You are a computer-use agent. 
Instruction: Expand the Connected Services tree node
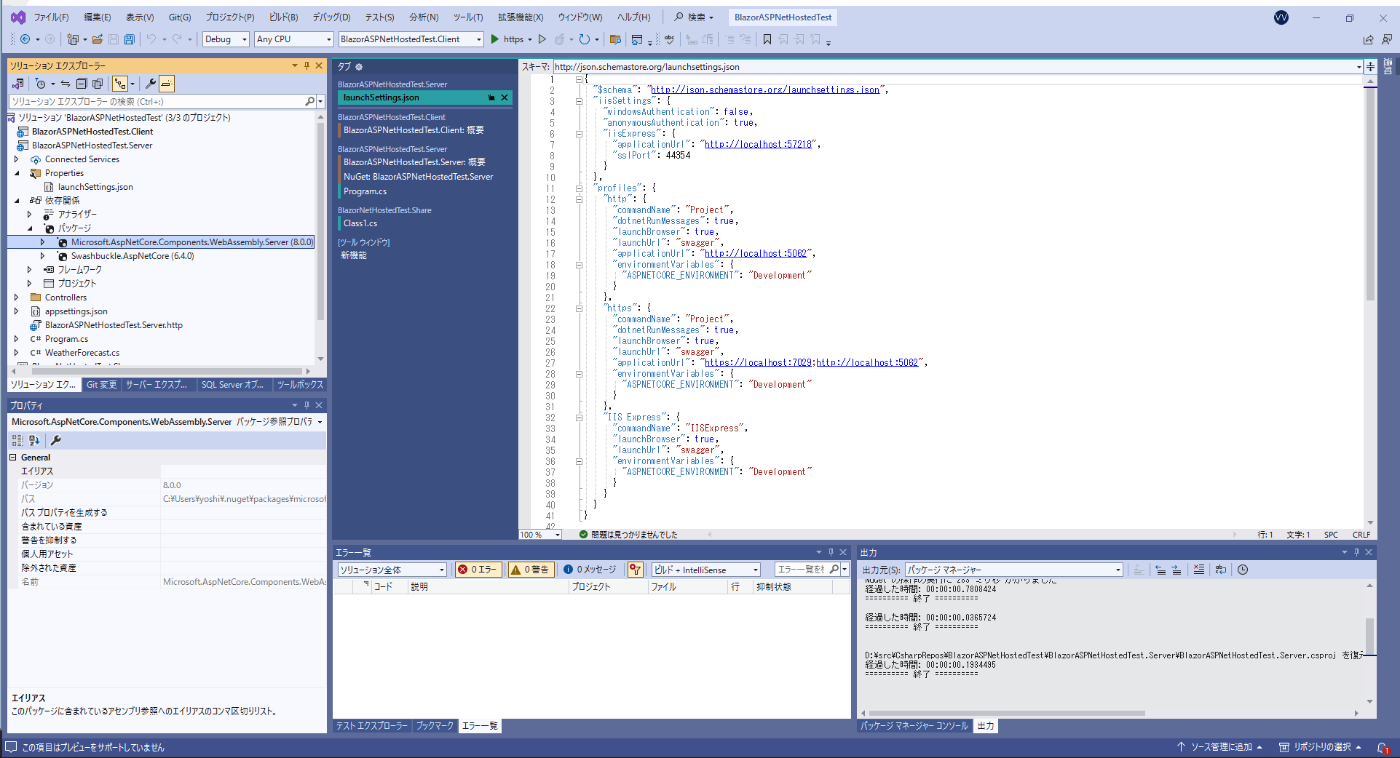(16, 159)
